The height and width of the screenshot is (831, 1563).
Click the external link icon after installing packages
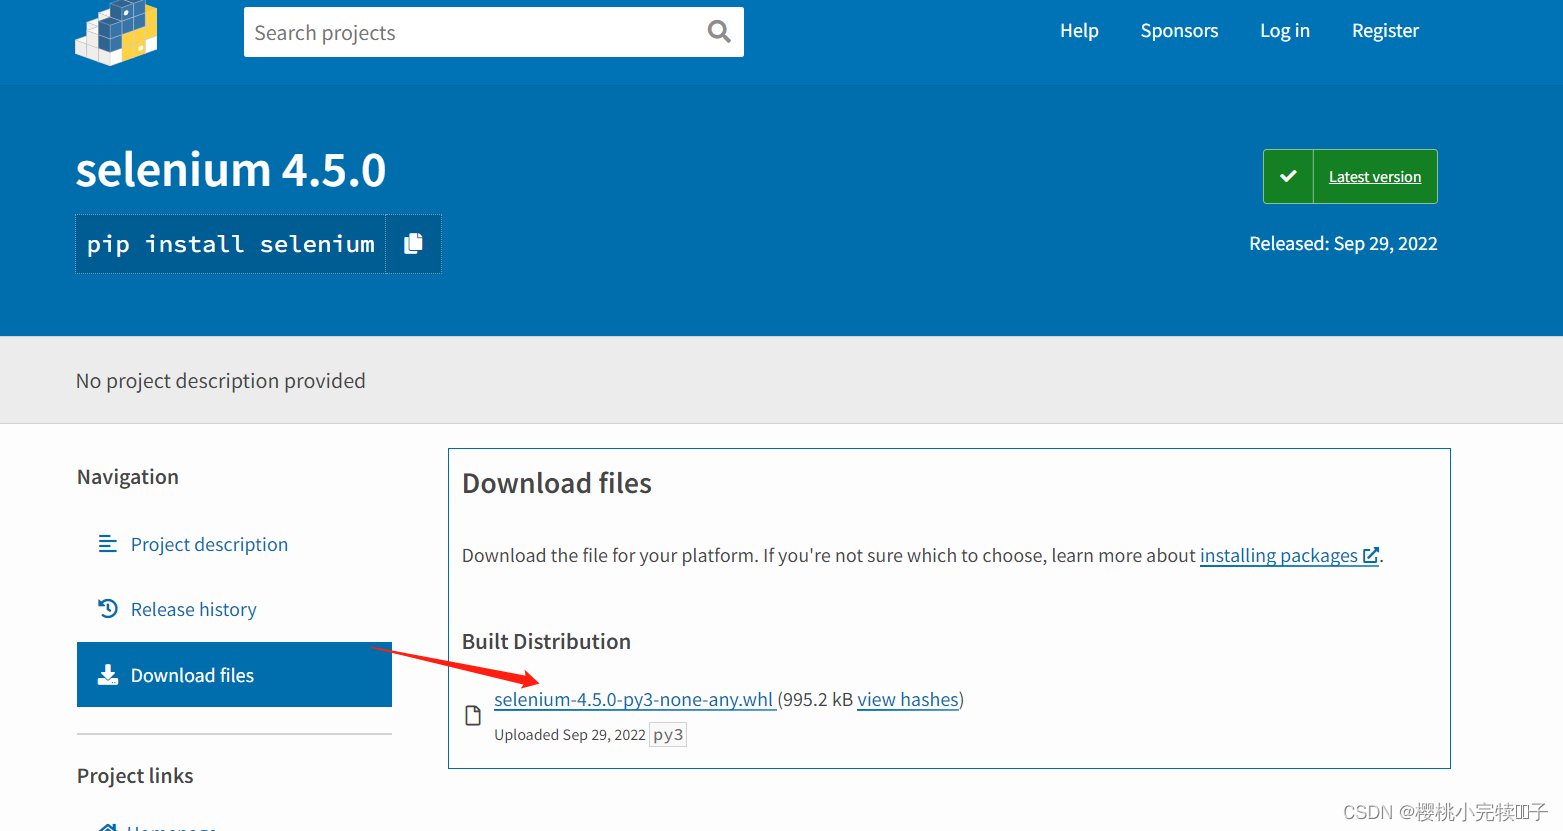click(1371, 555)
